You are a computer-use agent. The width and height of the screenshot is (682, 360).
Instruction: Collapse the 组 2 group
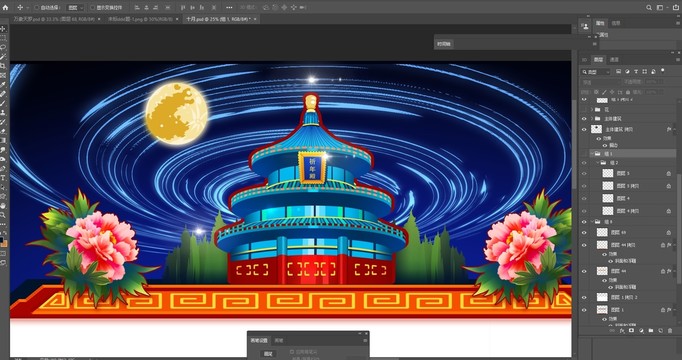coord(598,163)
